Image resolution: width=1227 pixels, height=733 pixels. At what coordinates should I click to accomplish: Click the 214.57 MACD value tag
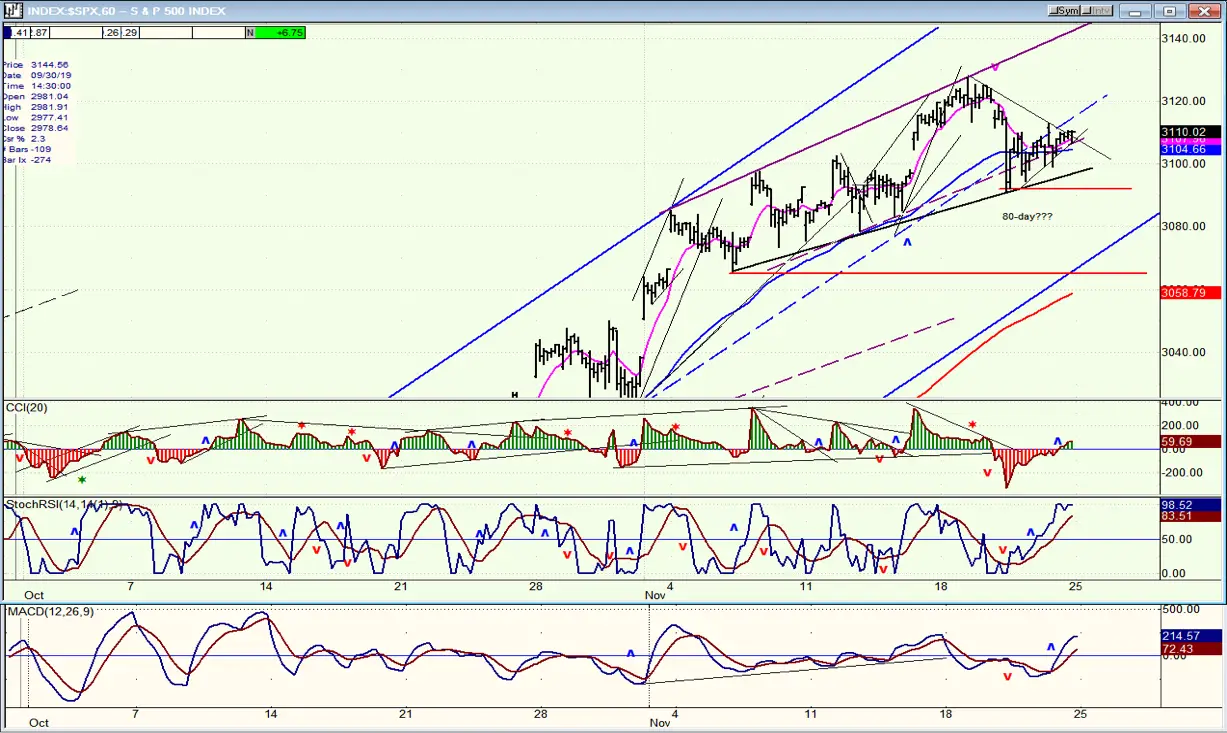1191,636
